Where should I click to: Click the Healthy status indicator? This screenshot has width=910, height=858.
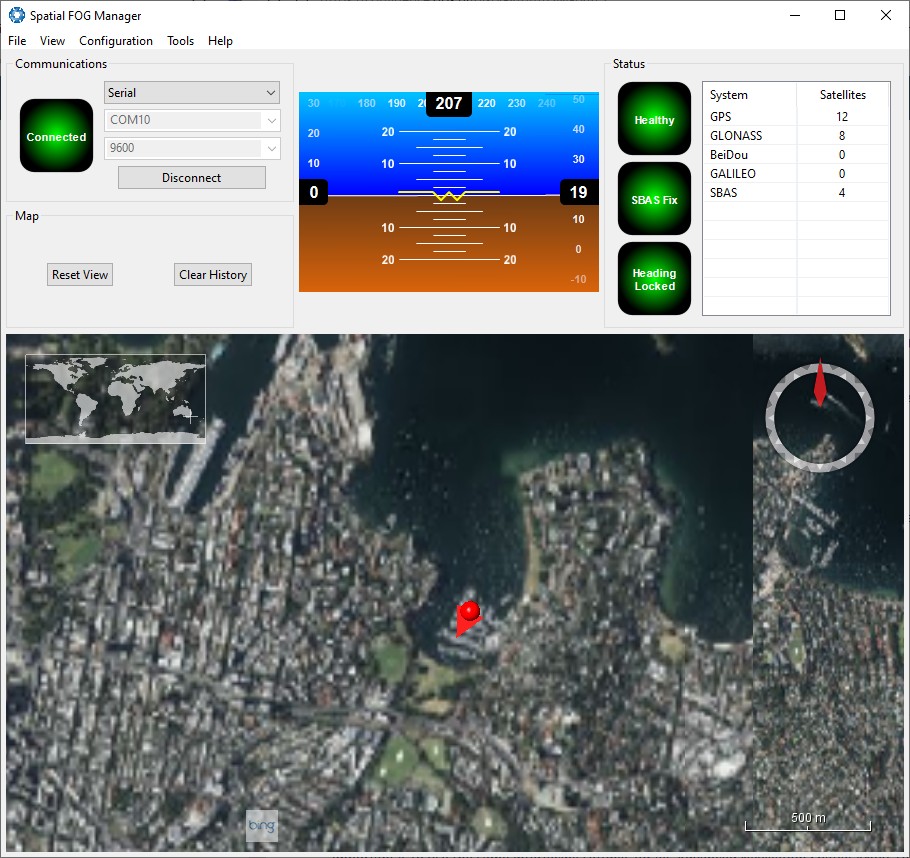click(654, 120)
